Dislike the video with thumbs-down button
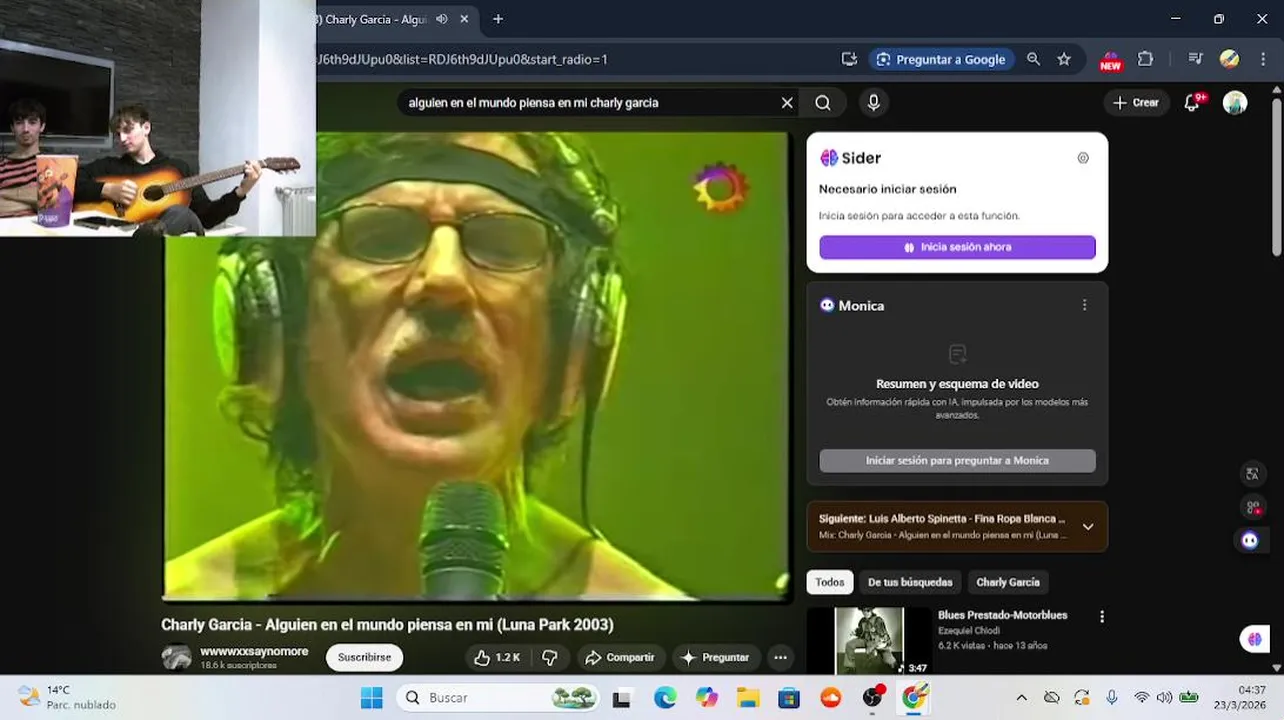This screenshot has width=1284, height=720. (x=549, y=657)
